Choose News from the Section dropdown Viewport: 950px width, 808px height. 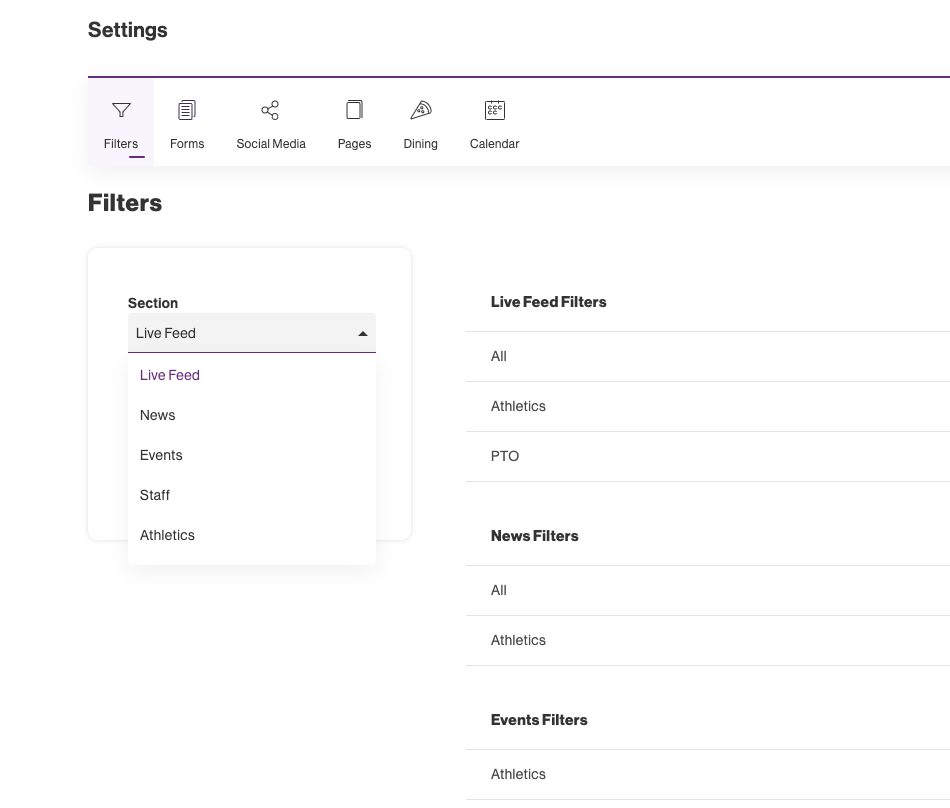(158, 415)
